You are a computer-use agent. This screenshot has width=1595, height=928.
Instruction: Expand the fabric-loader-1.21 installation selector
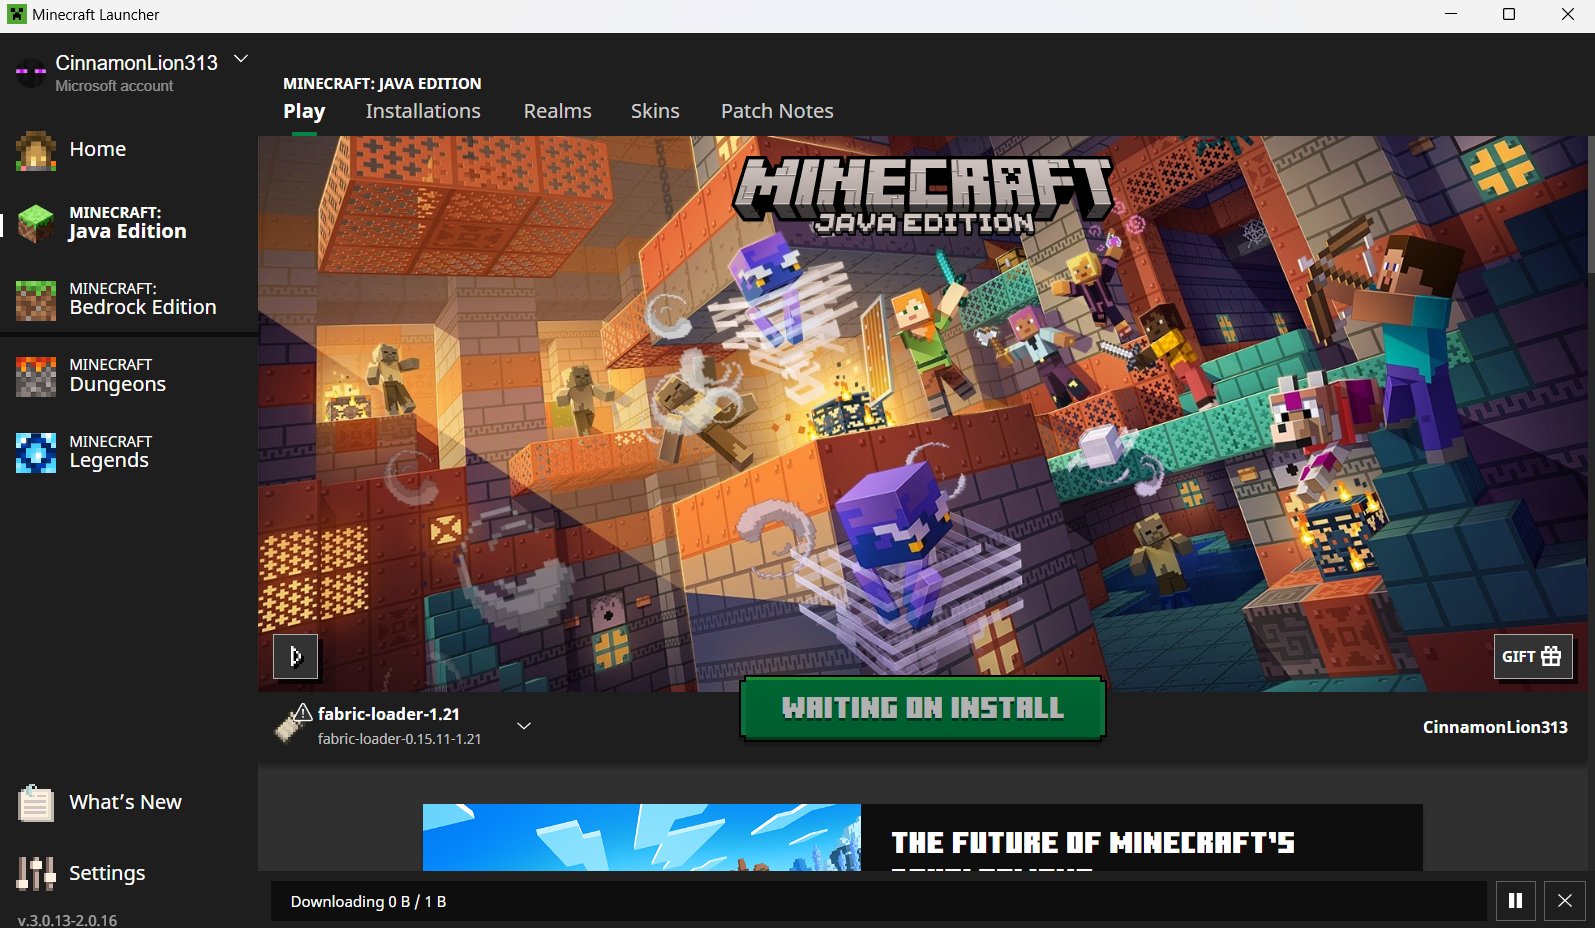point(523,726)
